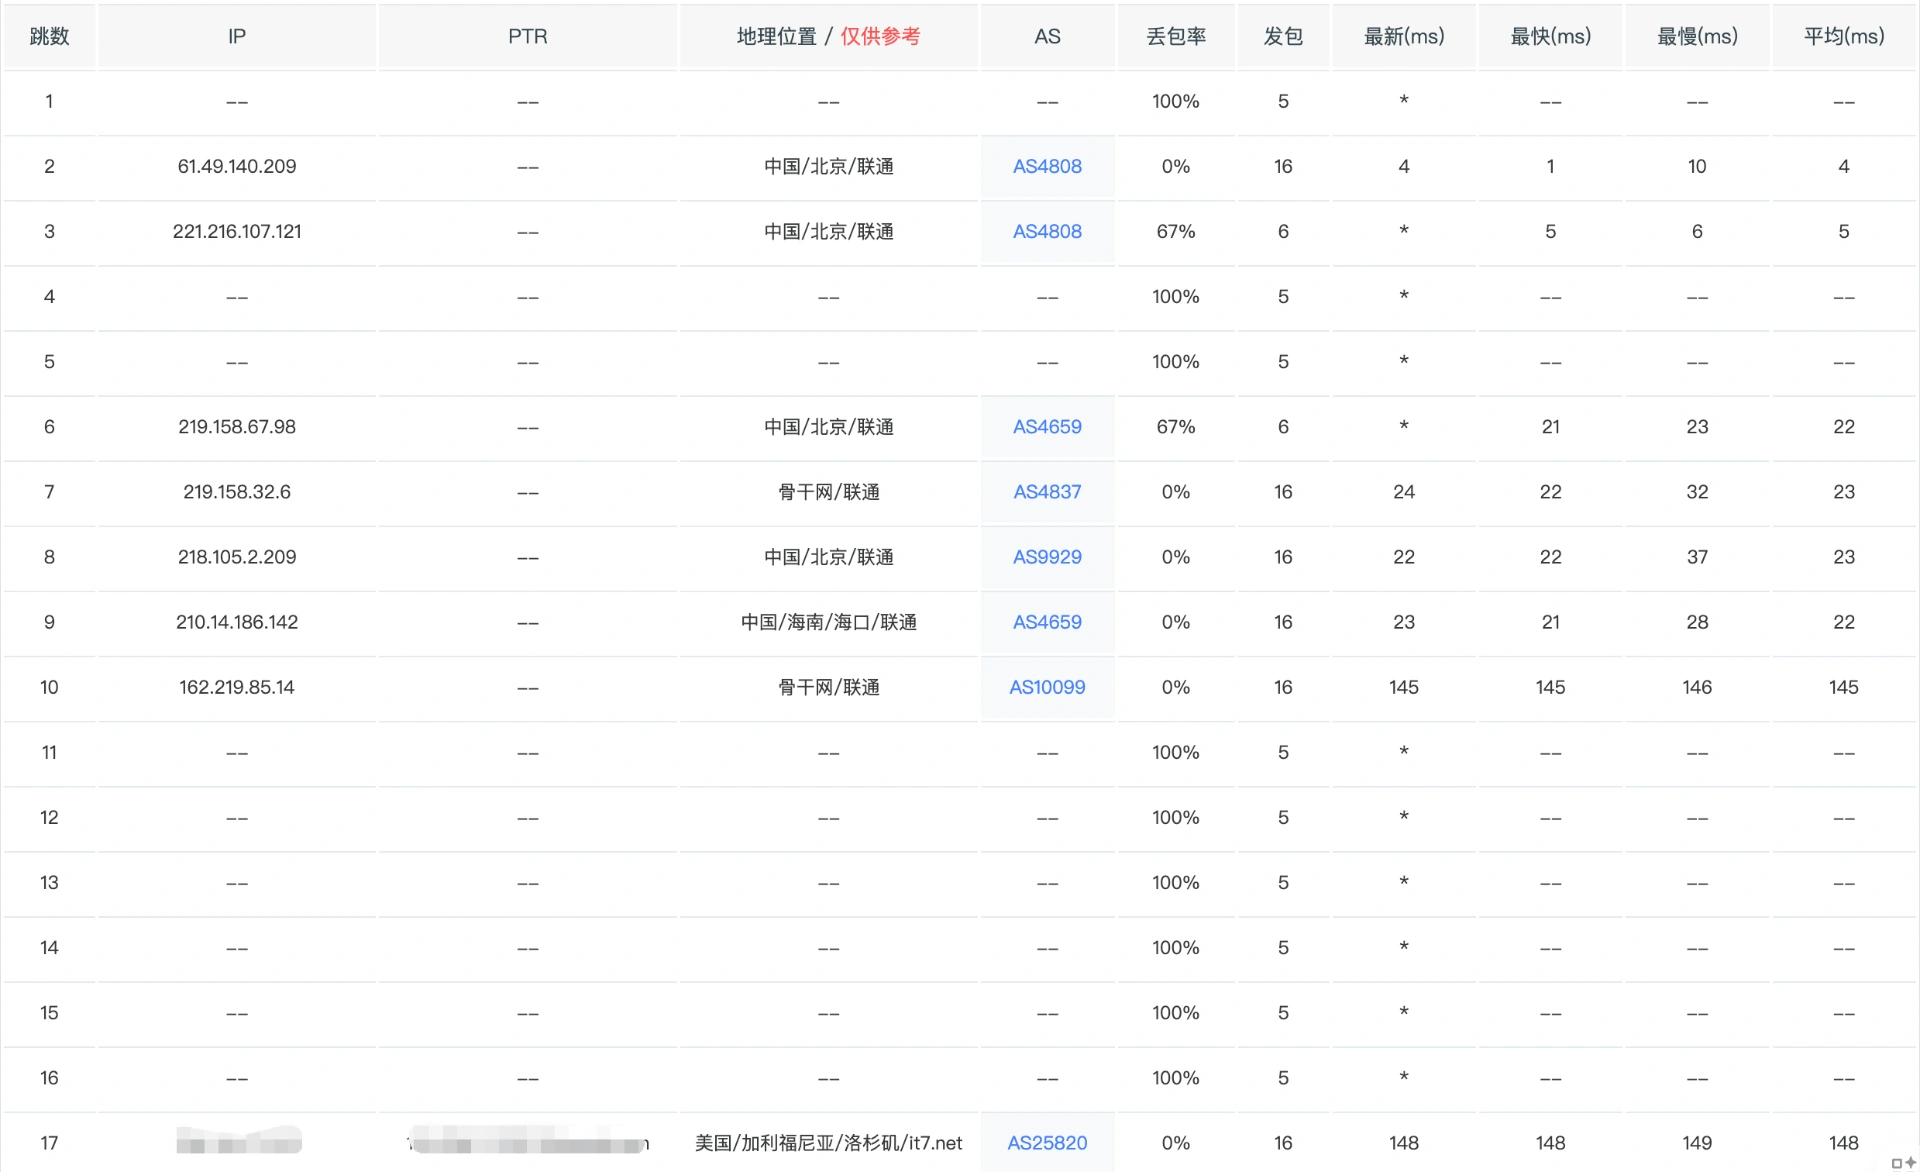Click the 发包 column header
The width and height of the screenshot is (1920, 1172).
1283,36
